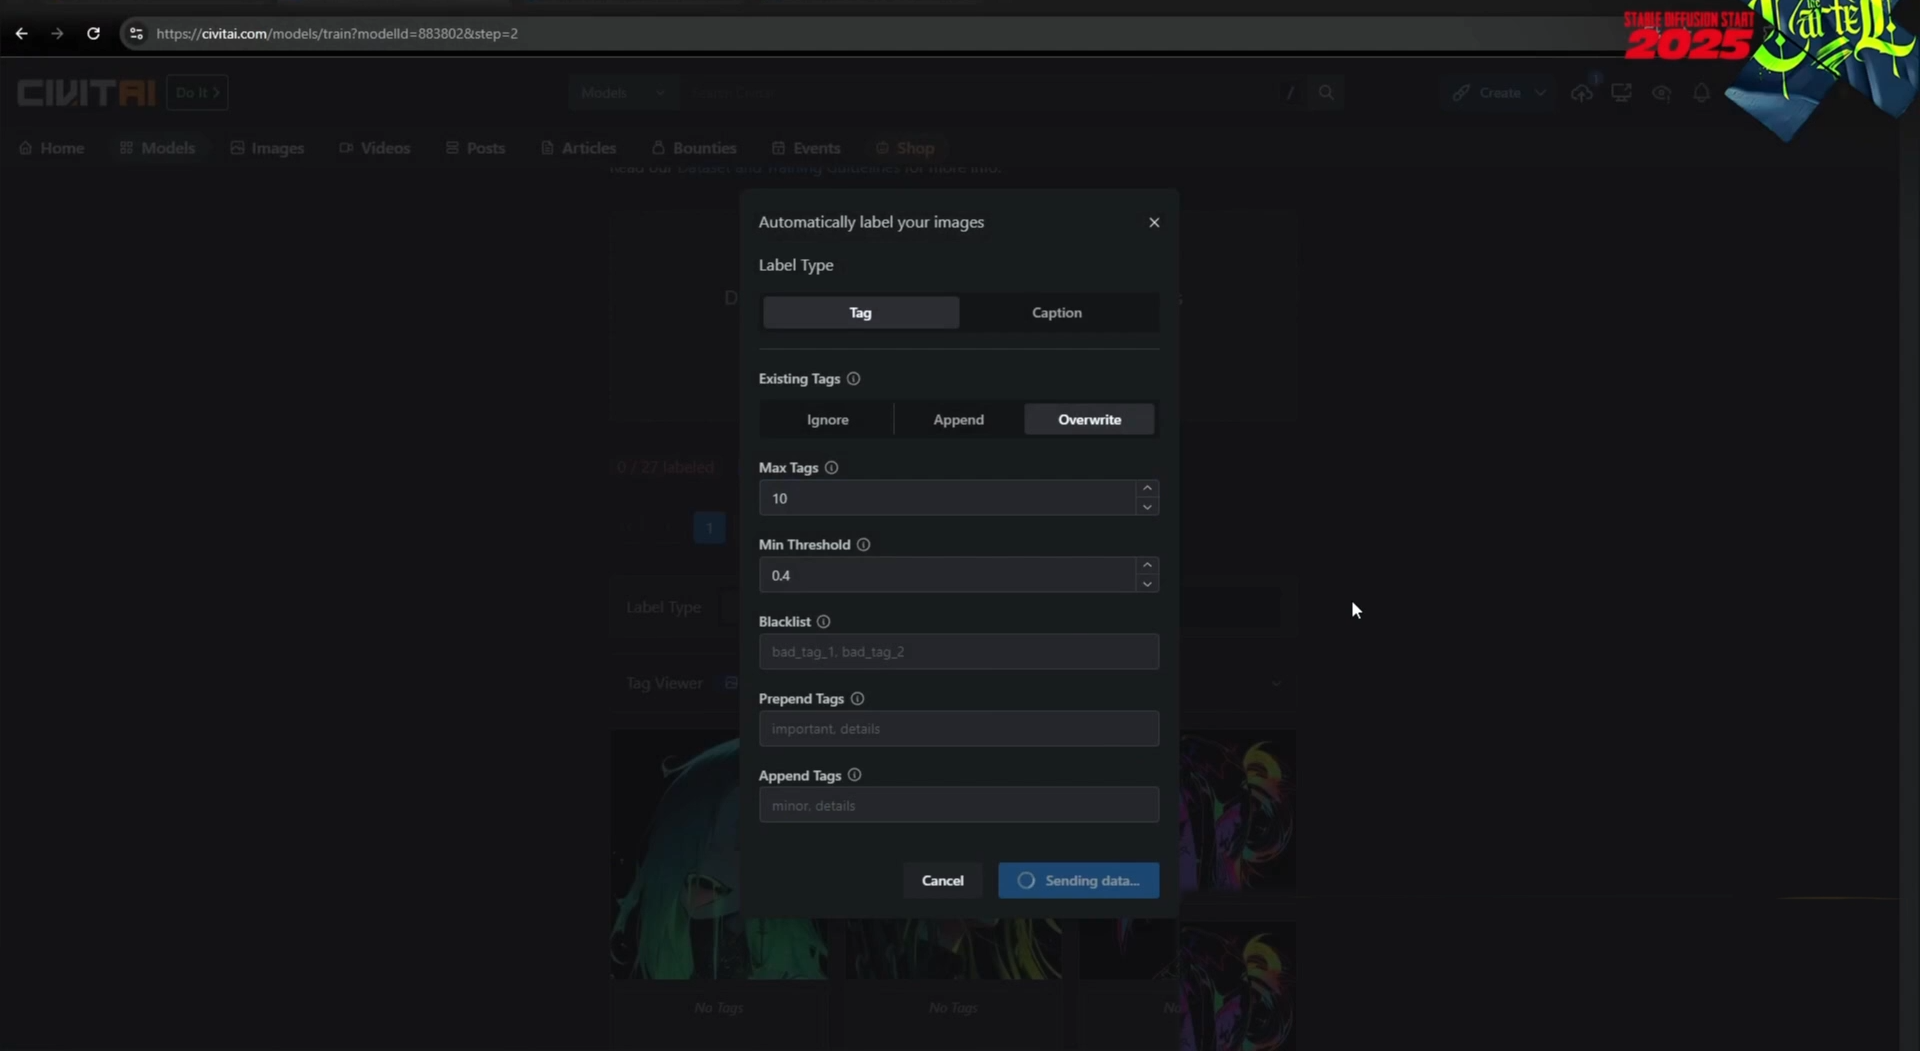1920x1051 pixels.
Task: Open the Models search category dropdown
Action: point(623,93)
